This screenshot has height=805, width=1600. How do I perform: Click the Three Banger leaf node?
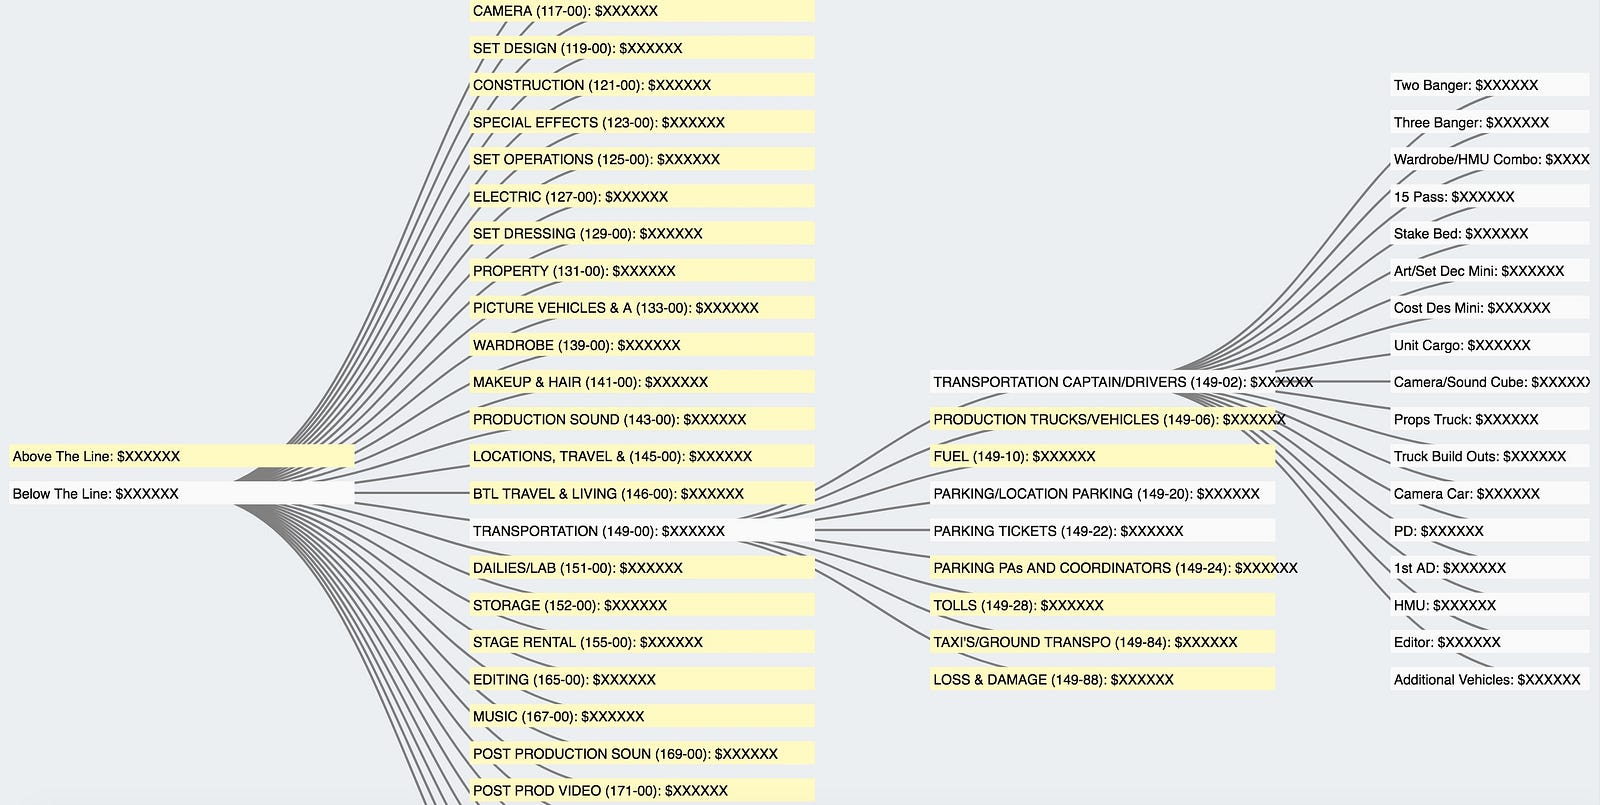1490,122
